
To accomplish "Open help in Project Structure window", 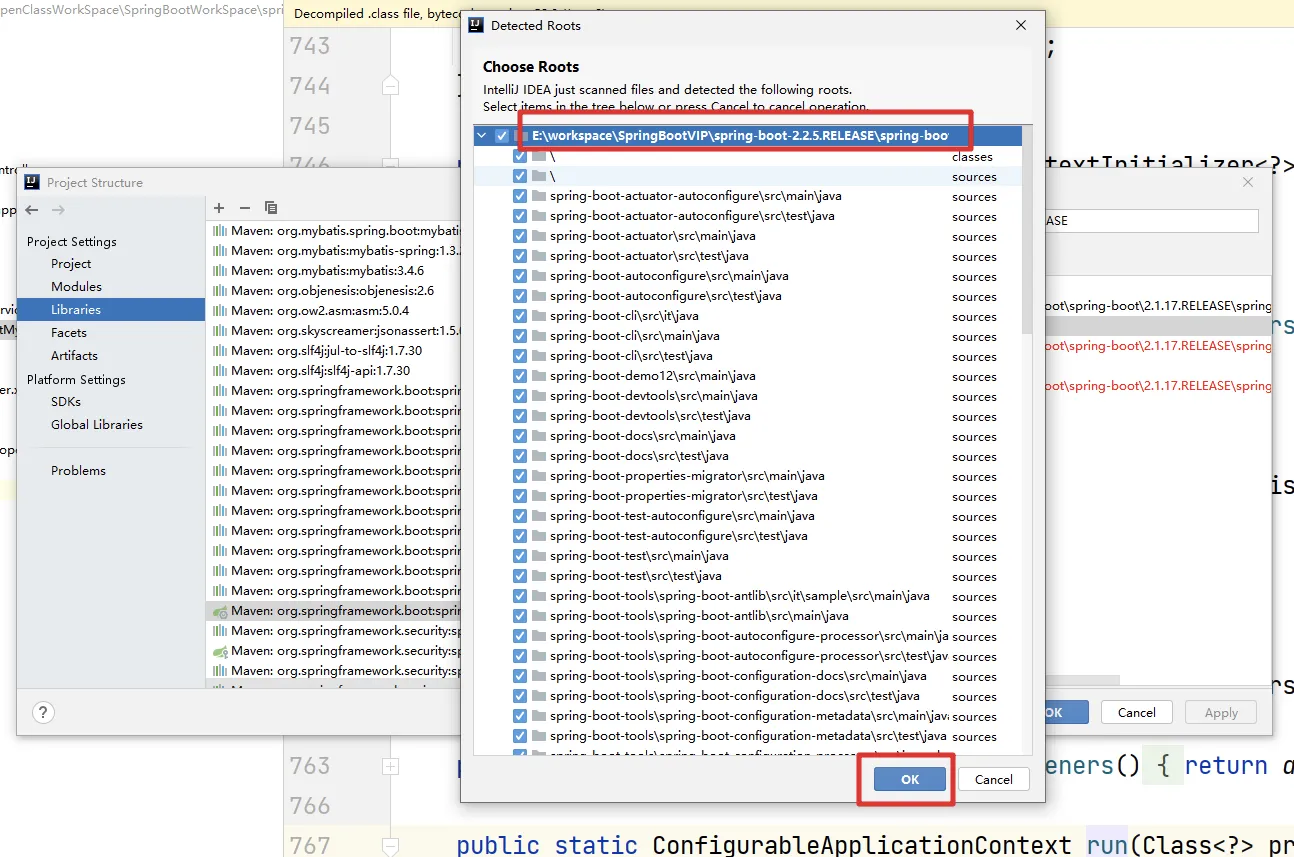I will 42,713.
